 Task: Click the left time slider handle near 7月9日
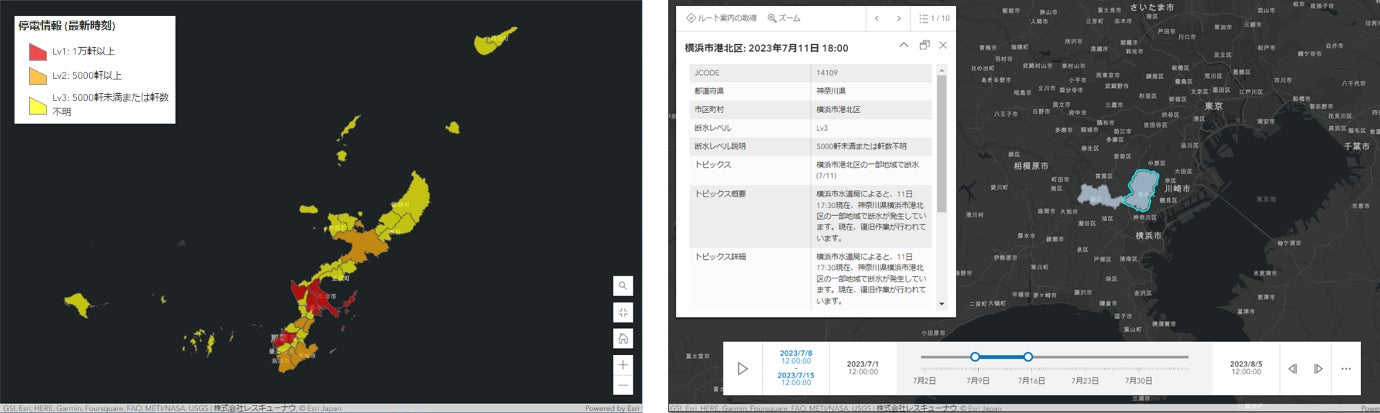pos(974,356)
